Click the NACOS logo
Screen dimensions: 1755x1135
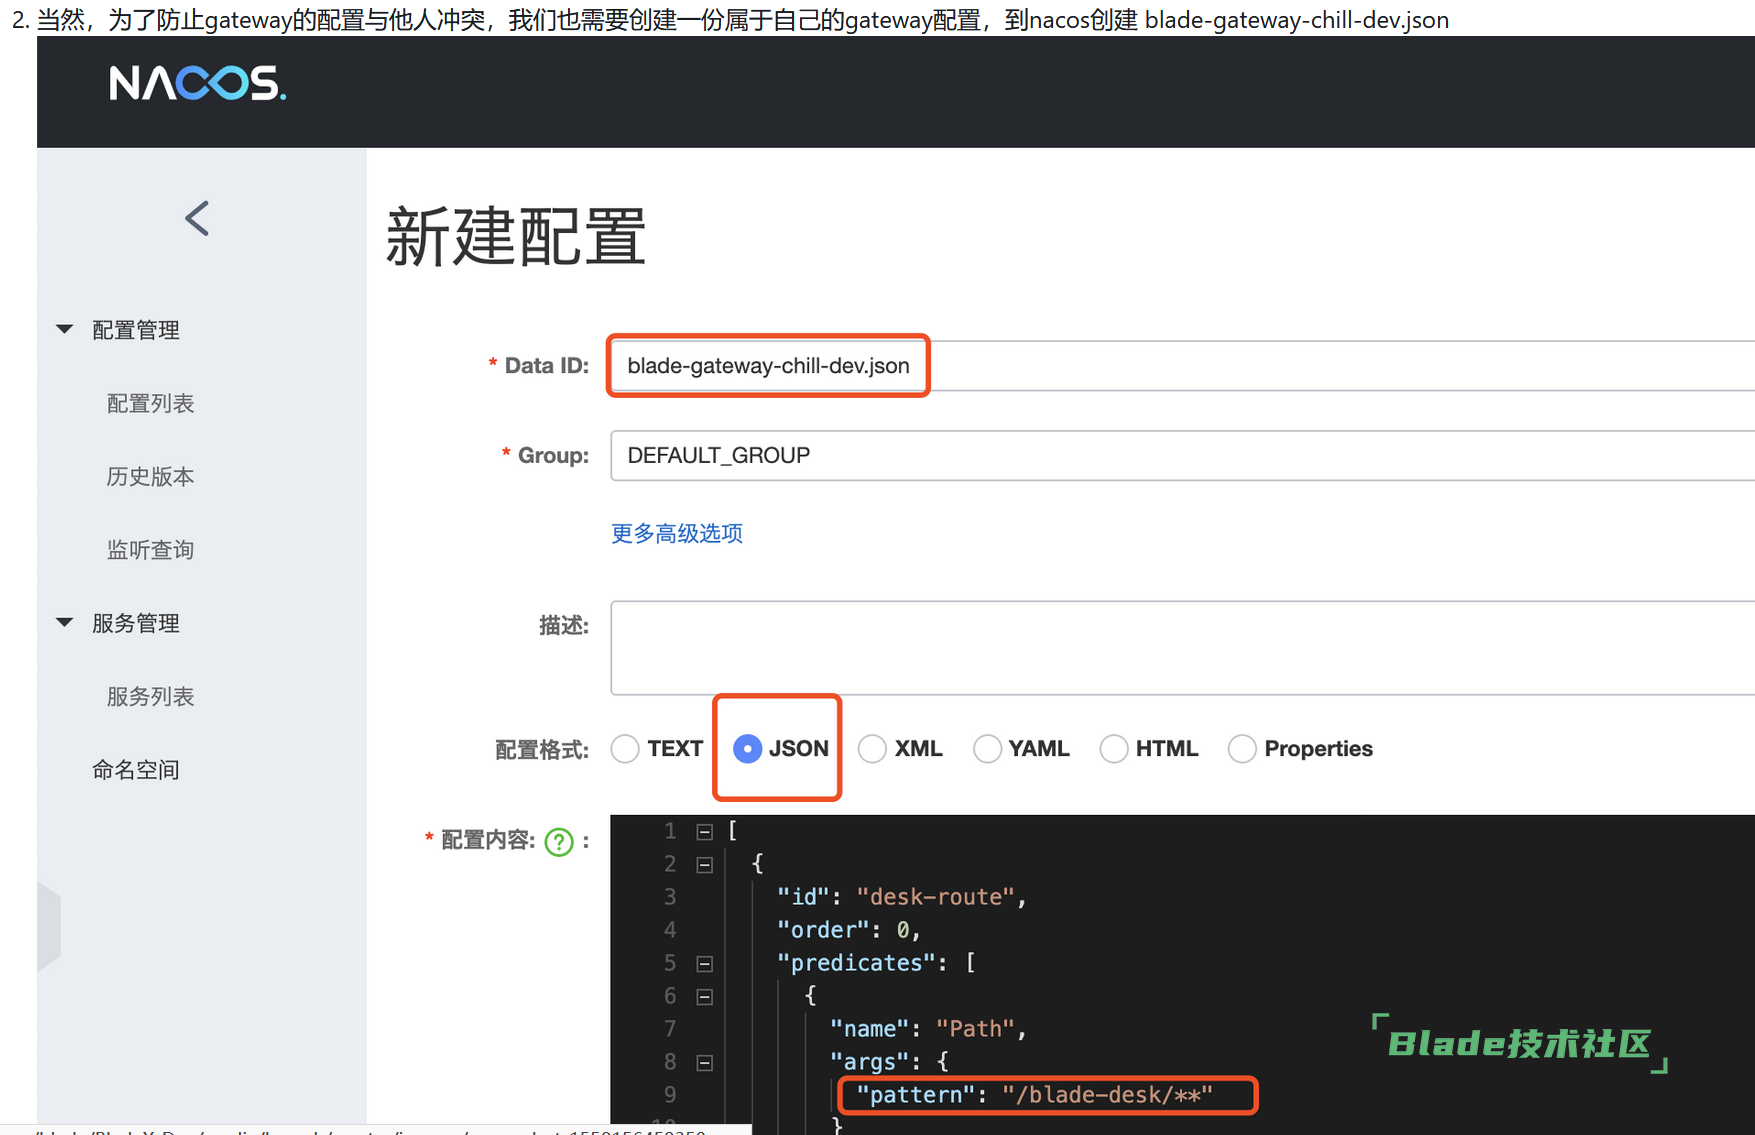(x=197, y=83)
